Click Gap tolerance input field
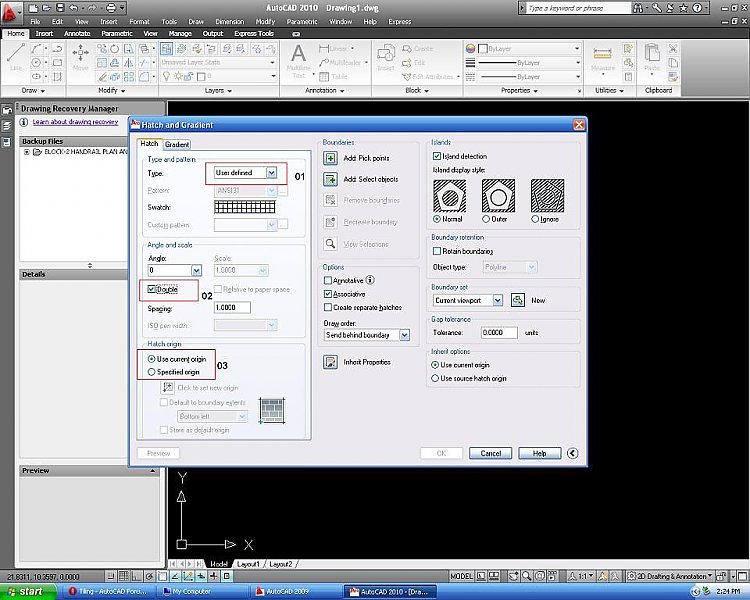 click(499, 333)
